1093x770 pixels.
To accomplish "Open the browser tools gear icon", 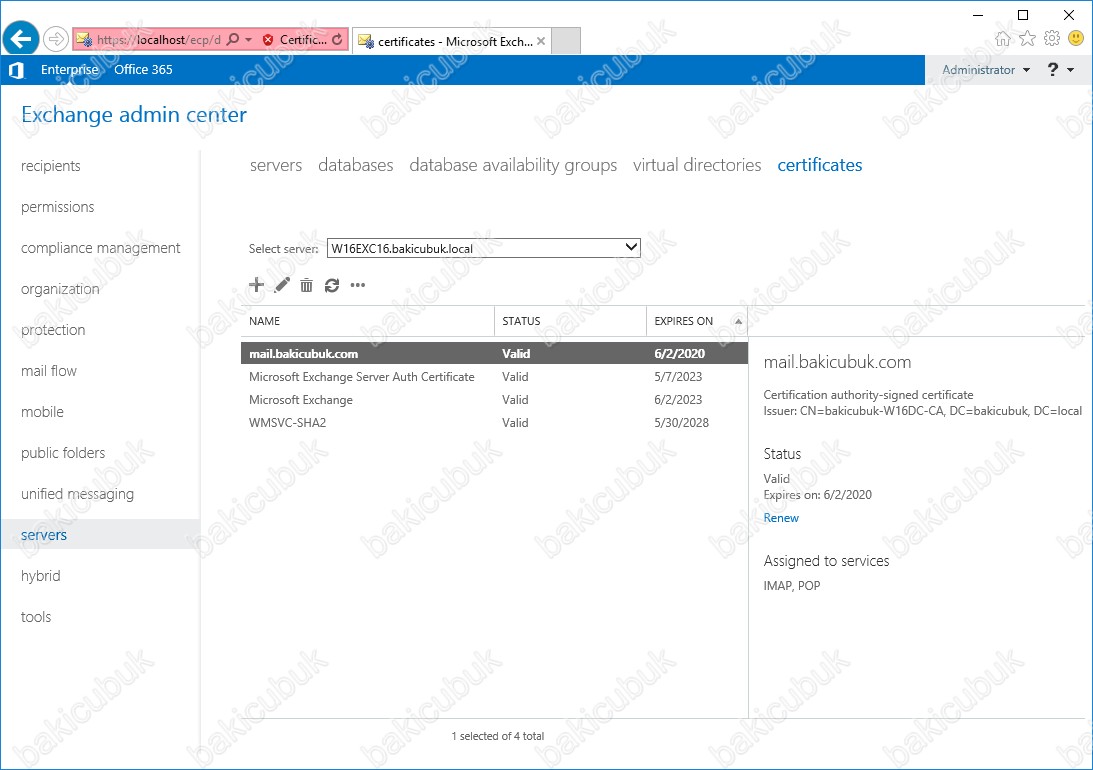I will click(1052, 39).
